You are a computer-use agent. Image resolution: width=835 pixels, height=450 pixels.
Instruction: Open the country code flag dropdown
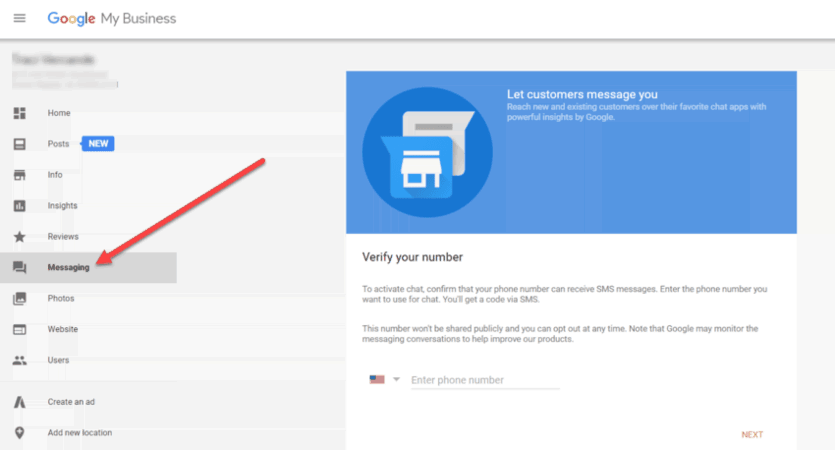coord(384,380)
